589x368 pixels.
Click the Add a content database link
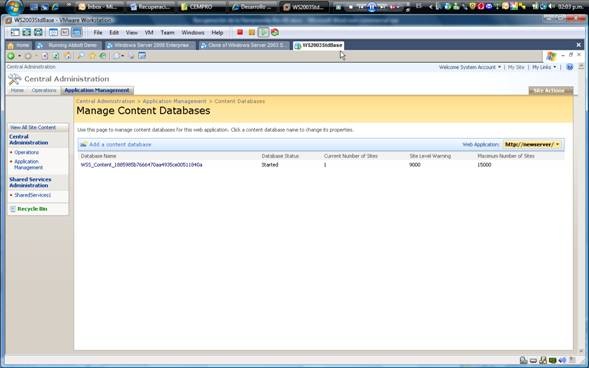pyautogui.click(x=120, y=145)
